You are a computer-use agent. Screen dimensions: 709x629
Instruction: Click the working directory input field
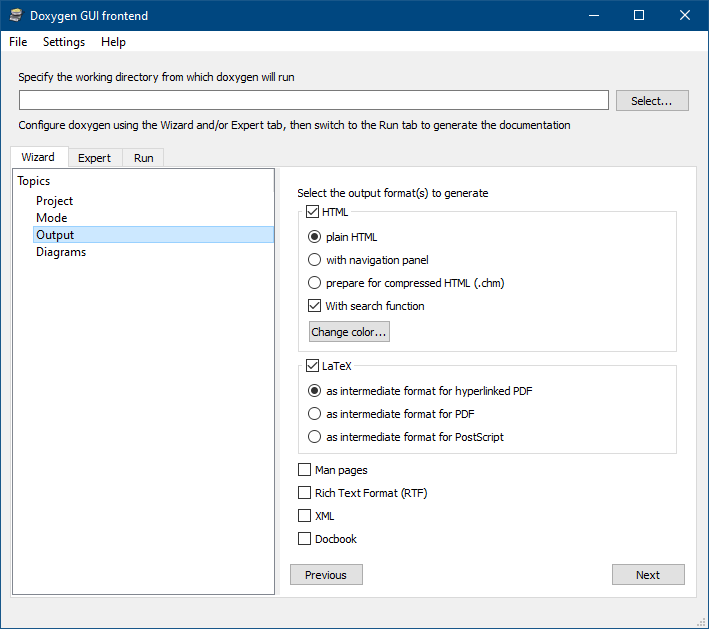pos(313,100)
